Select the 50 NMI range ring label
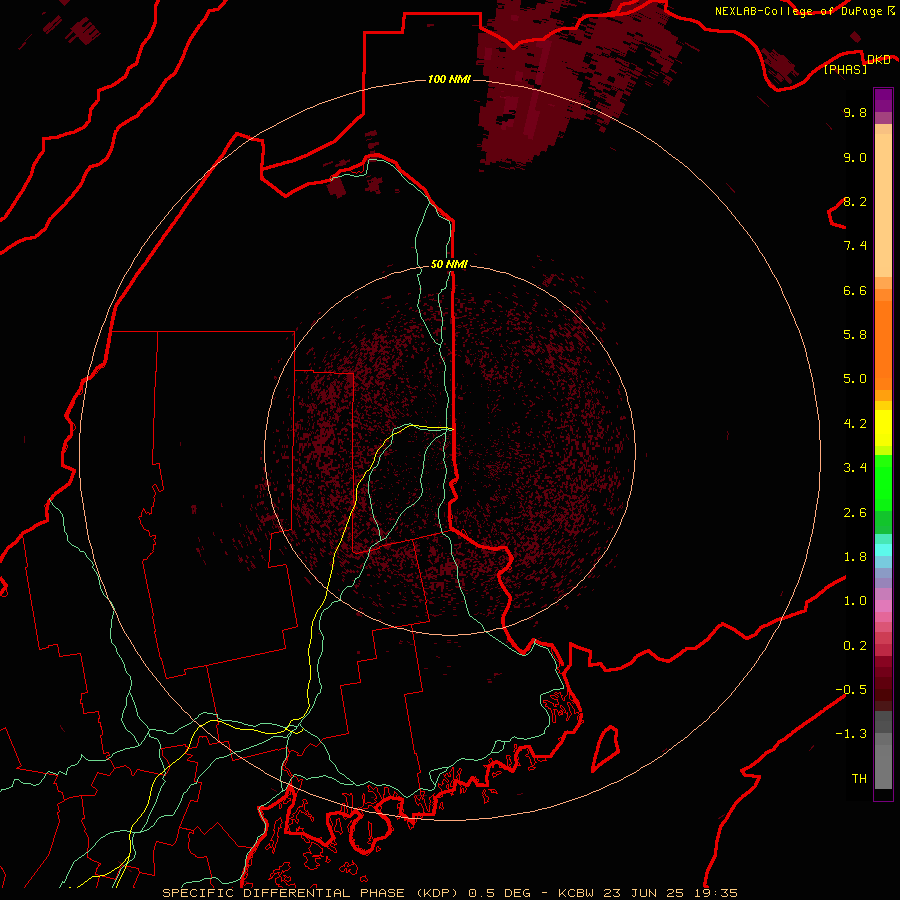900x900 pixels. (449, 264)
